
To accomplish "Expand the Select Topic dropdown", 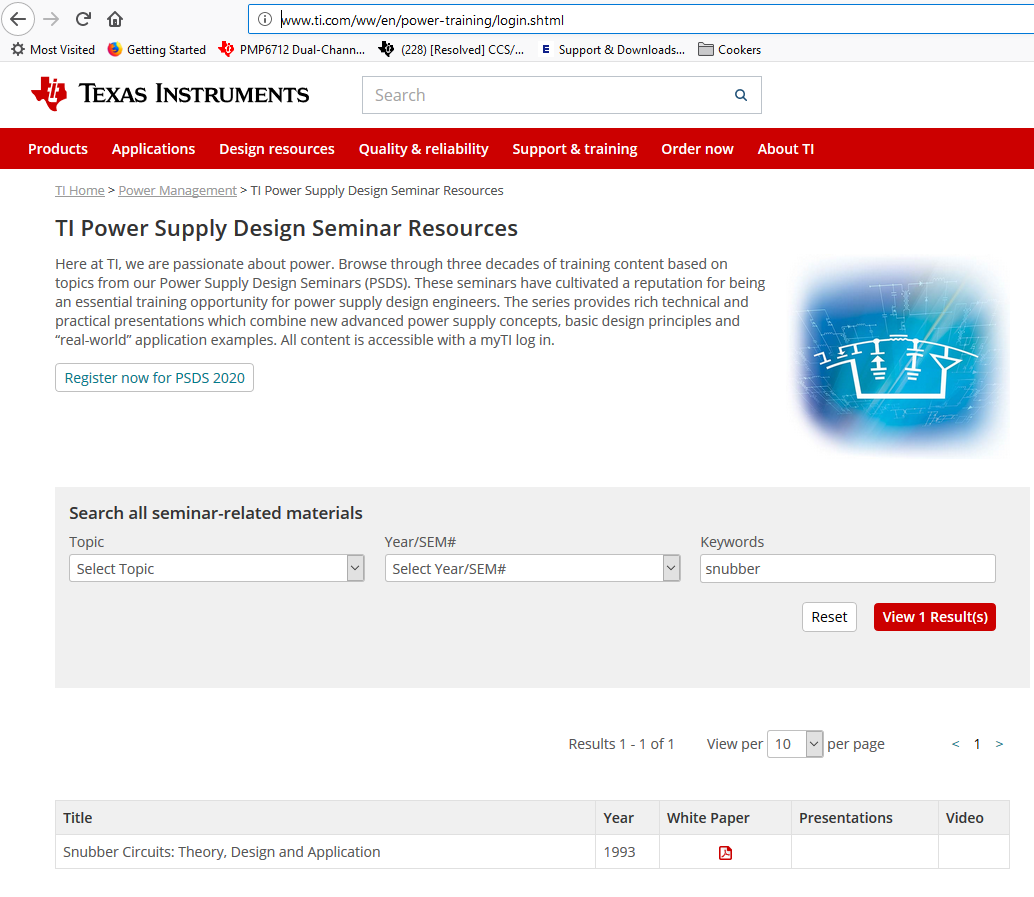I will click(x=217, y=569).
